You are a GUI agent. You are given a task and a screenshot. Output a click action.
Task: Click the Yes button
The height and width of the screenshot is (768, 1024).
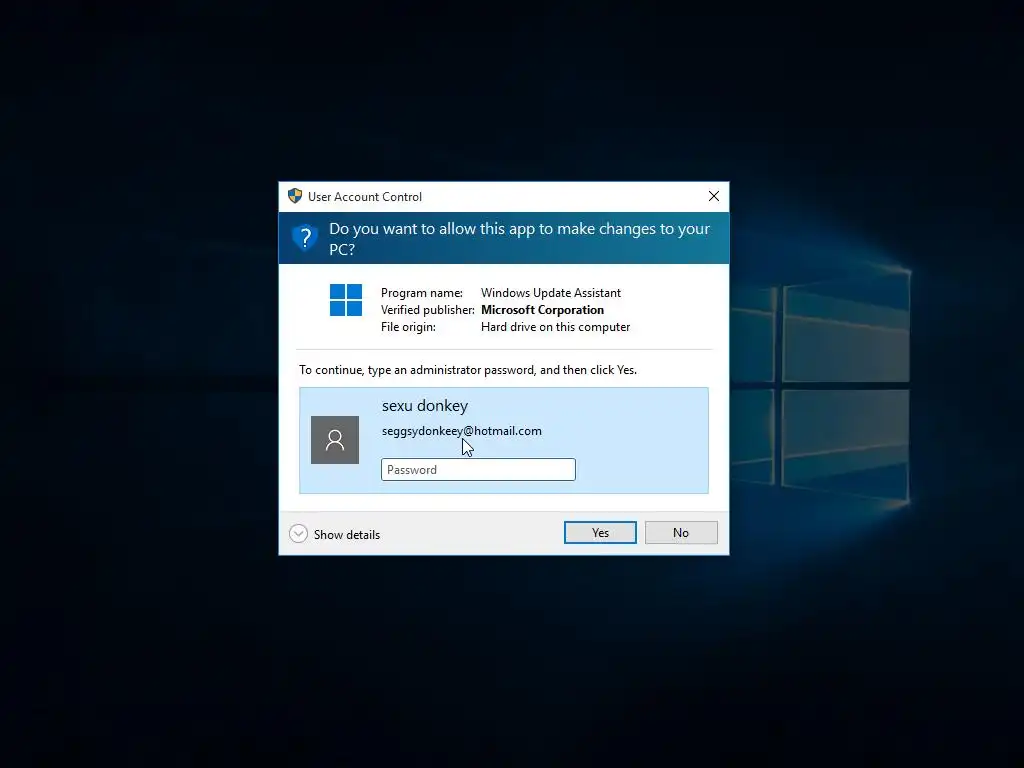click(600, 532)
